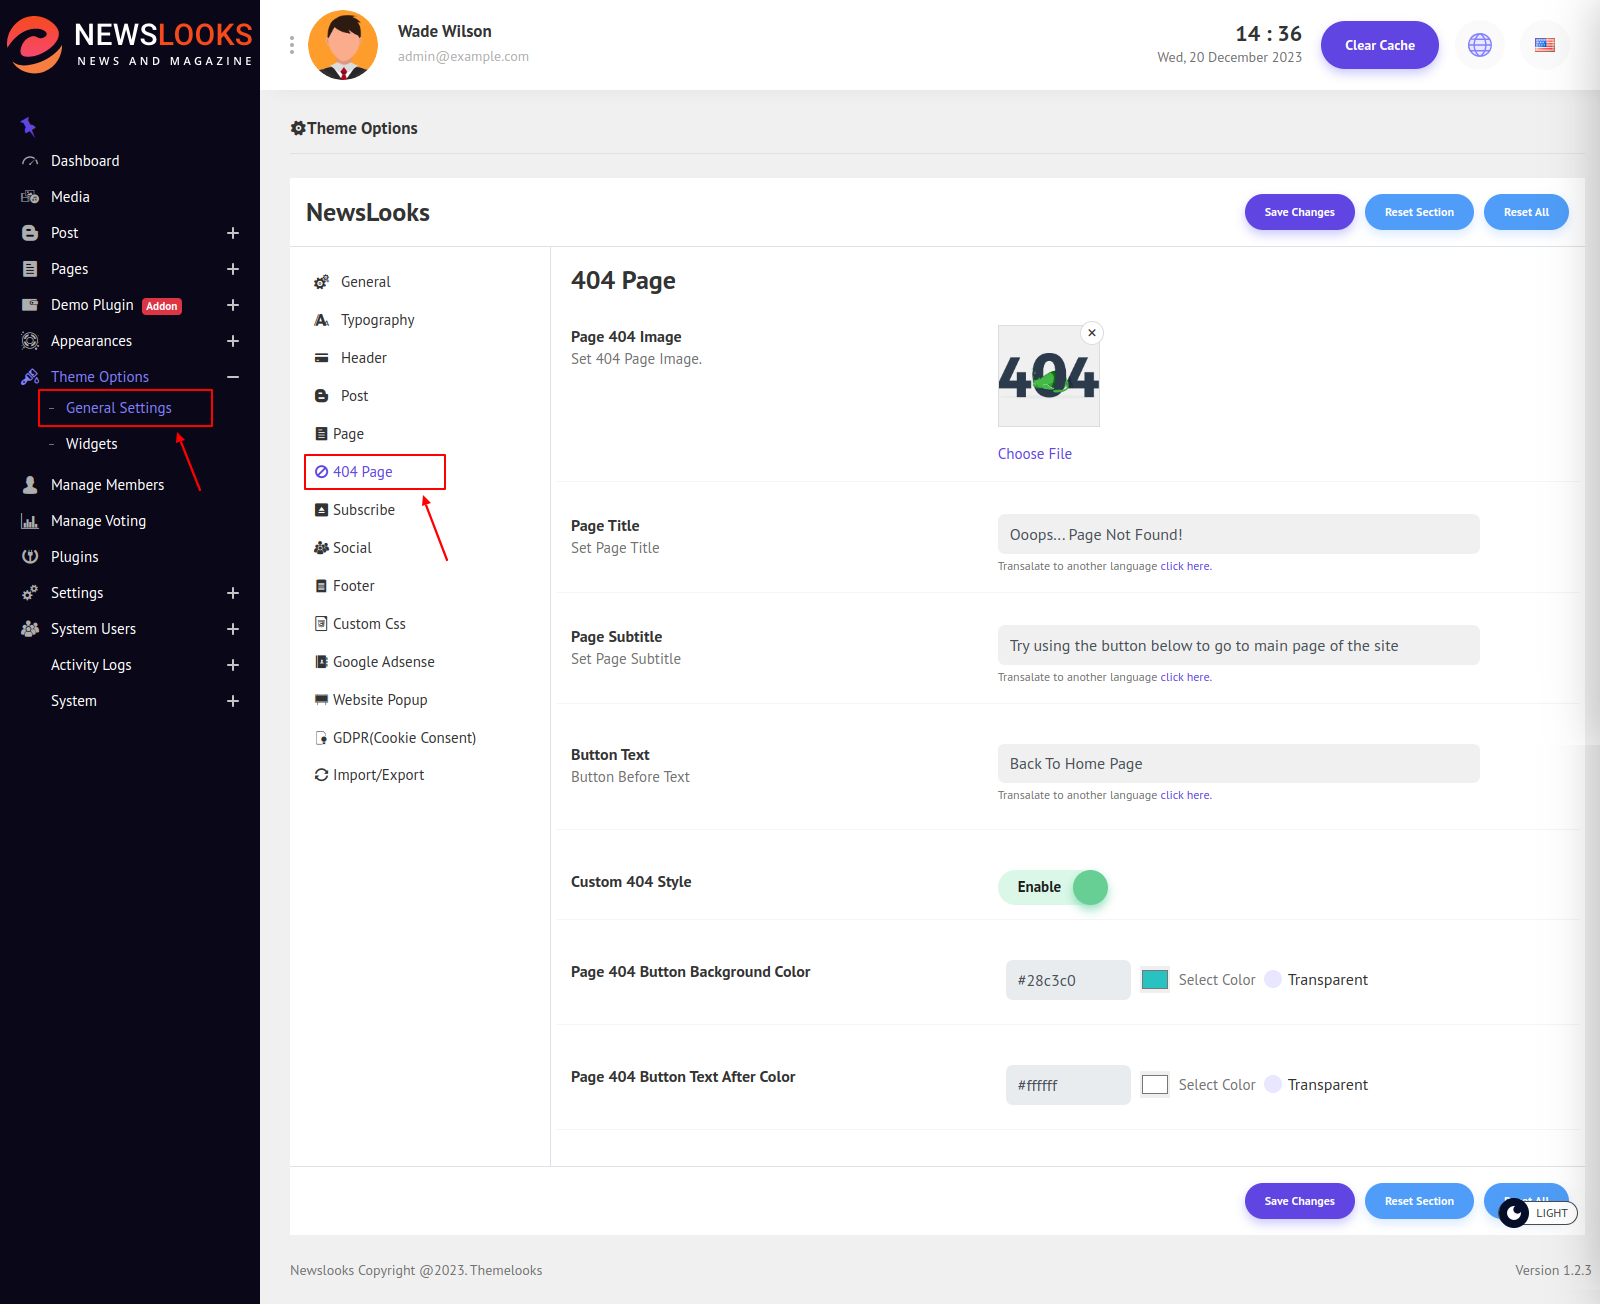Remove the 404 image with X icon
Viewport: 1600px width, 1306px height.
point(1092,333)
